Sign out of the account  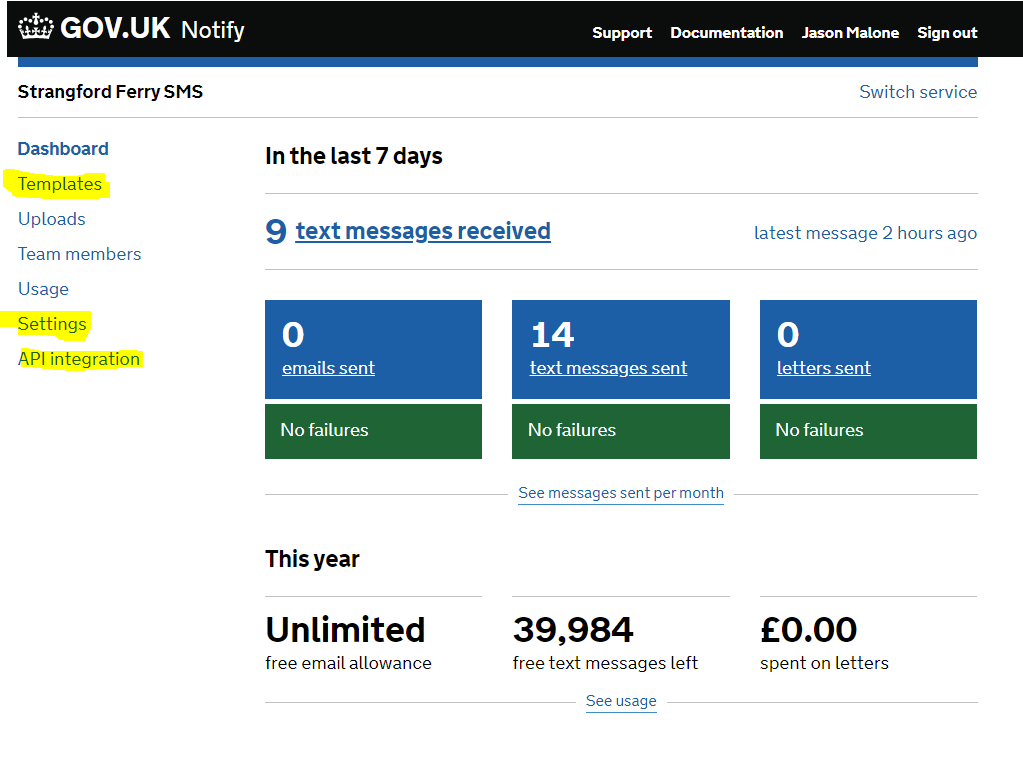click(x=945, y=32)
